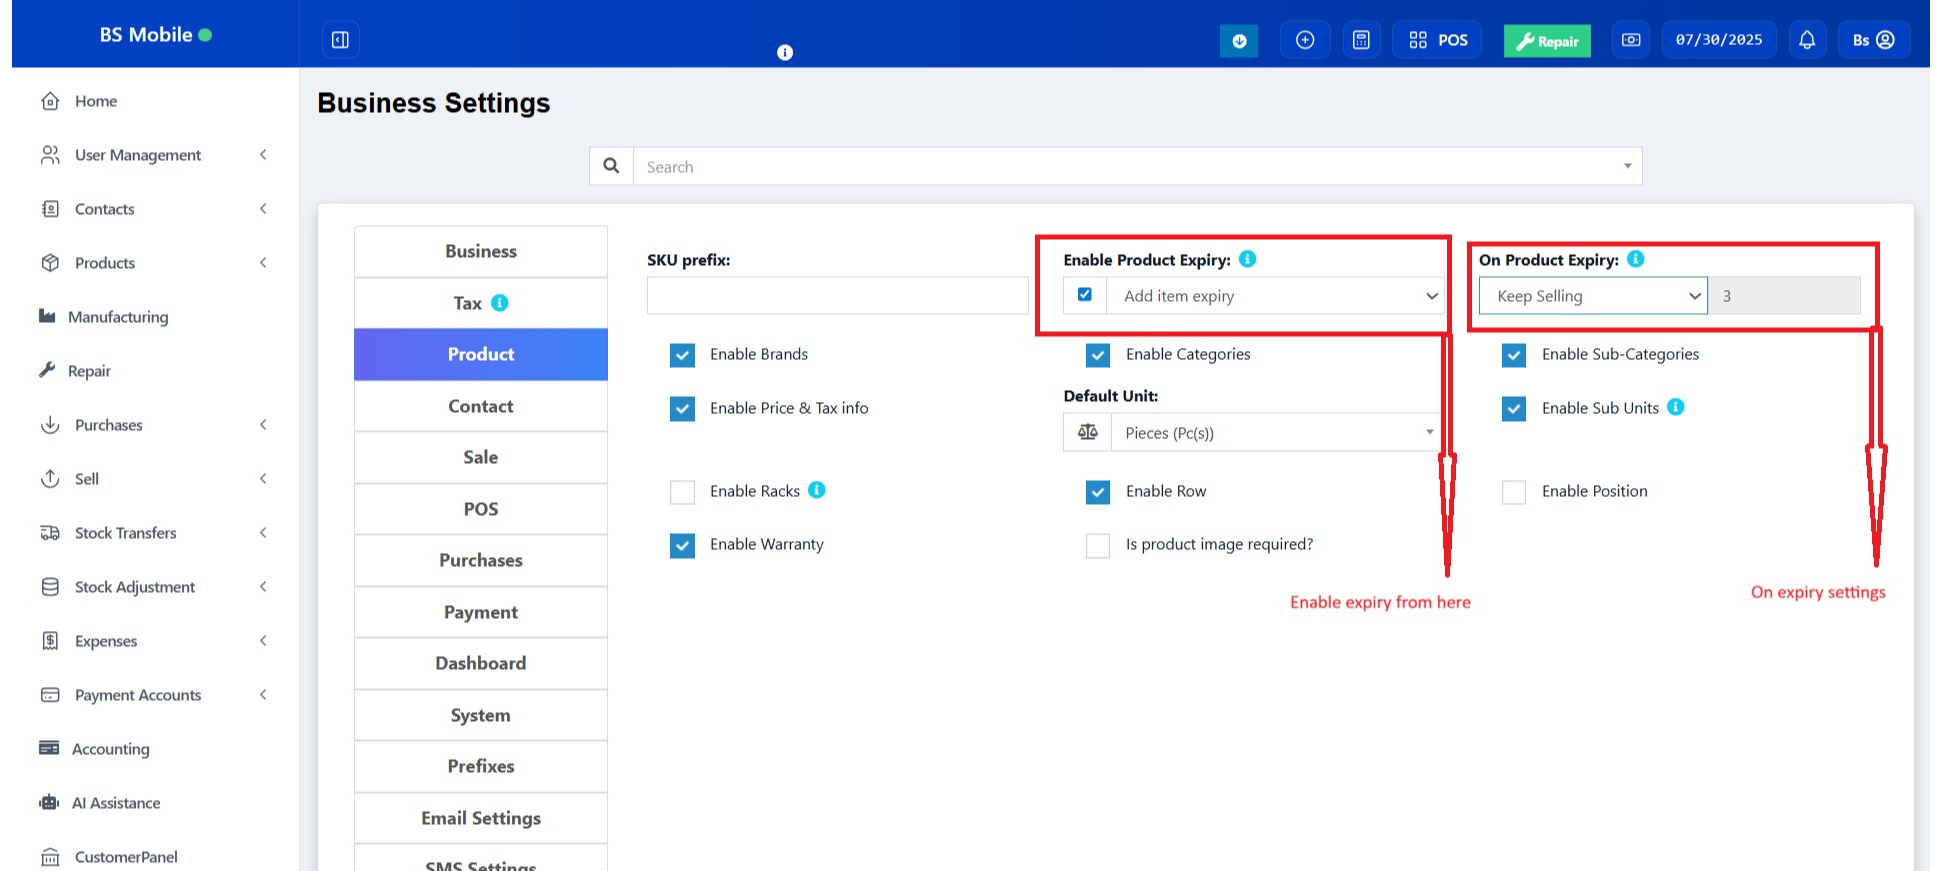Click the green Repair button

coord(1547,41)
